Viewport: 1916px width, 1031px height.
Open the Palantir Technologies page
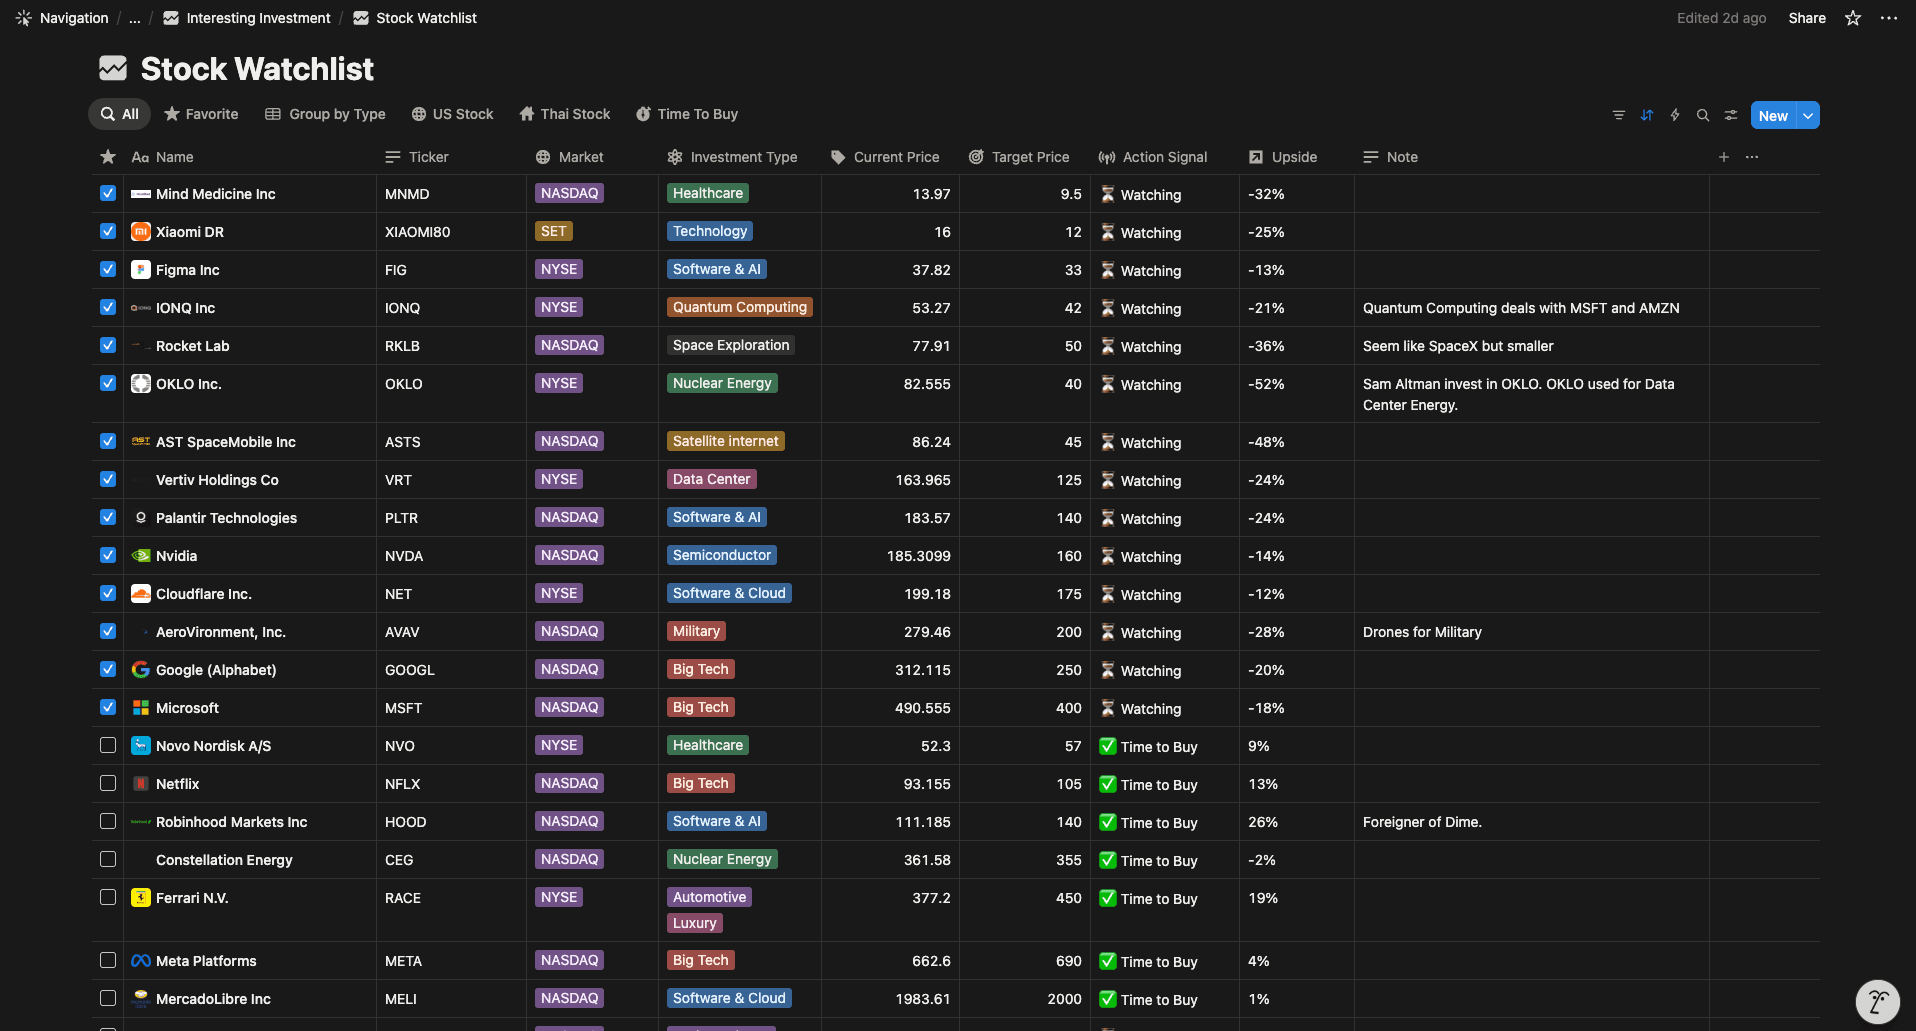click(x=226, y=518)
